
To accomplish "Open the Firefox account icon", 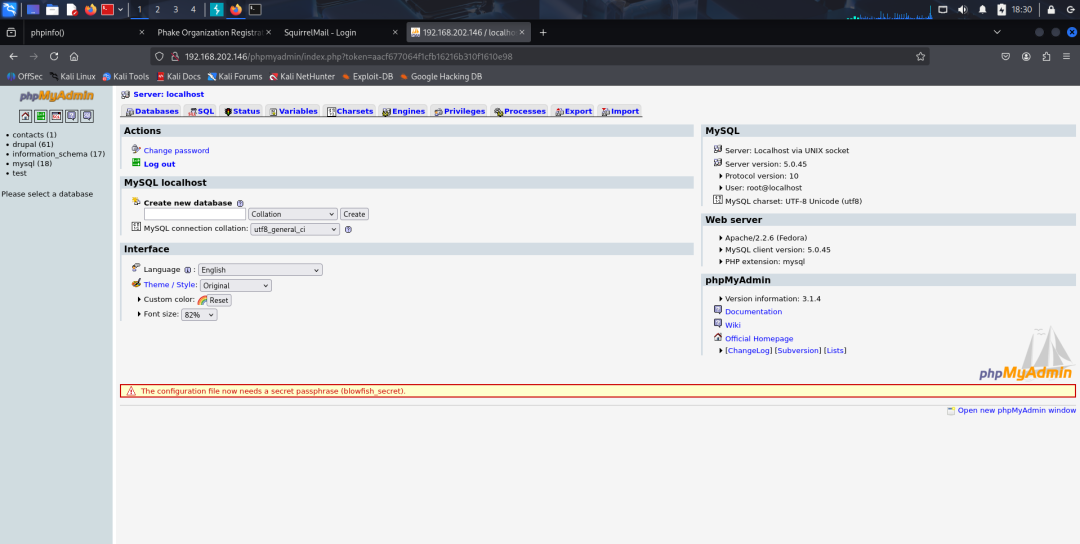I will pyautogui.click(x=1026, y=56).
